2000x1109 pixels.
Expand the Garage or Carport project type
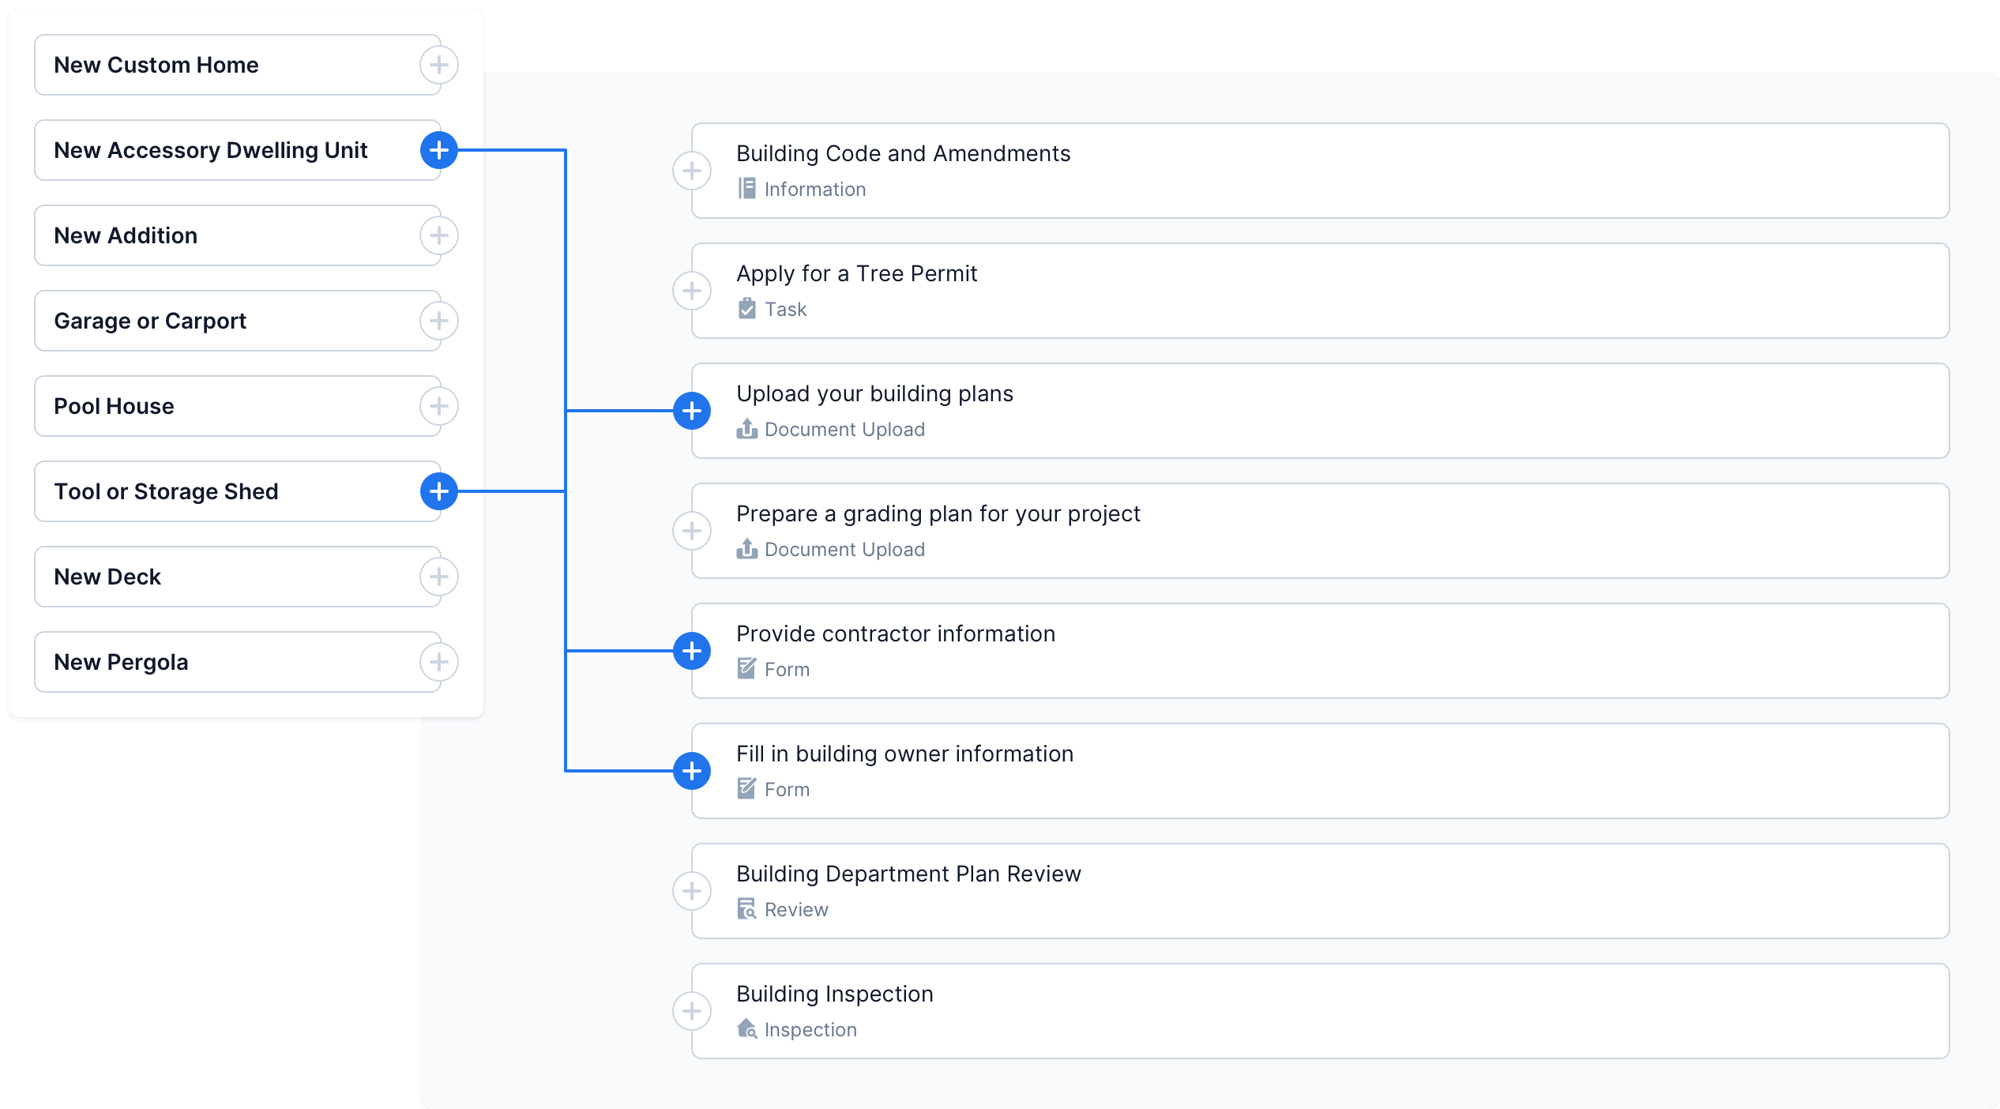click(x=440, y=320)
